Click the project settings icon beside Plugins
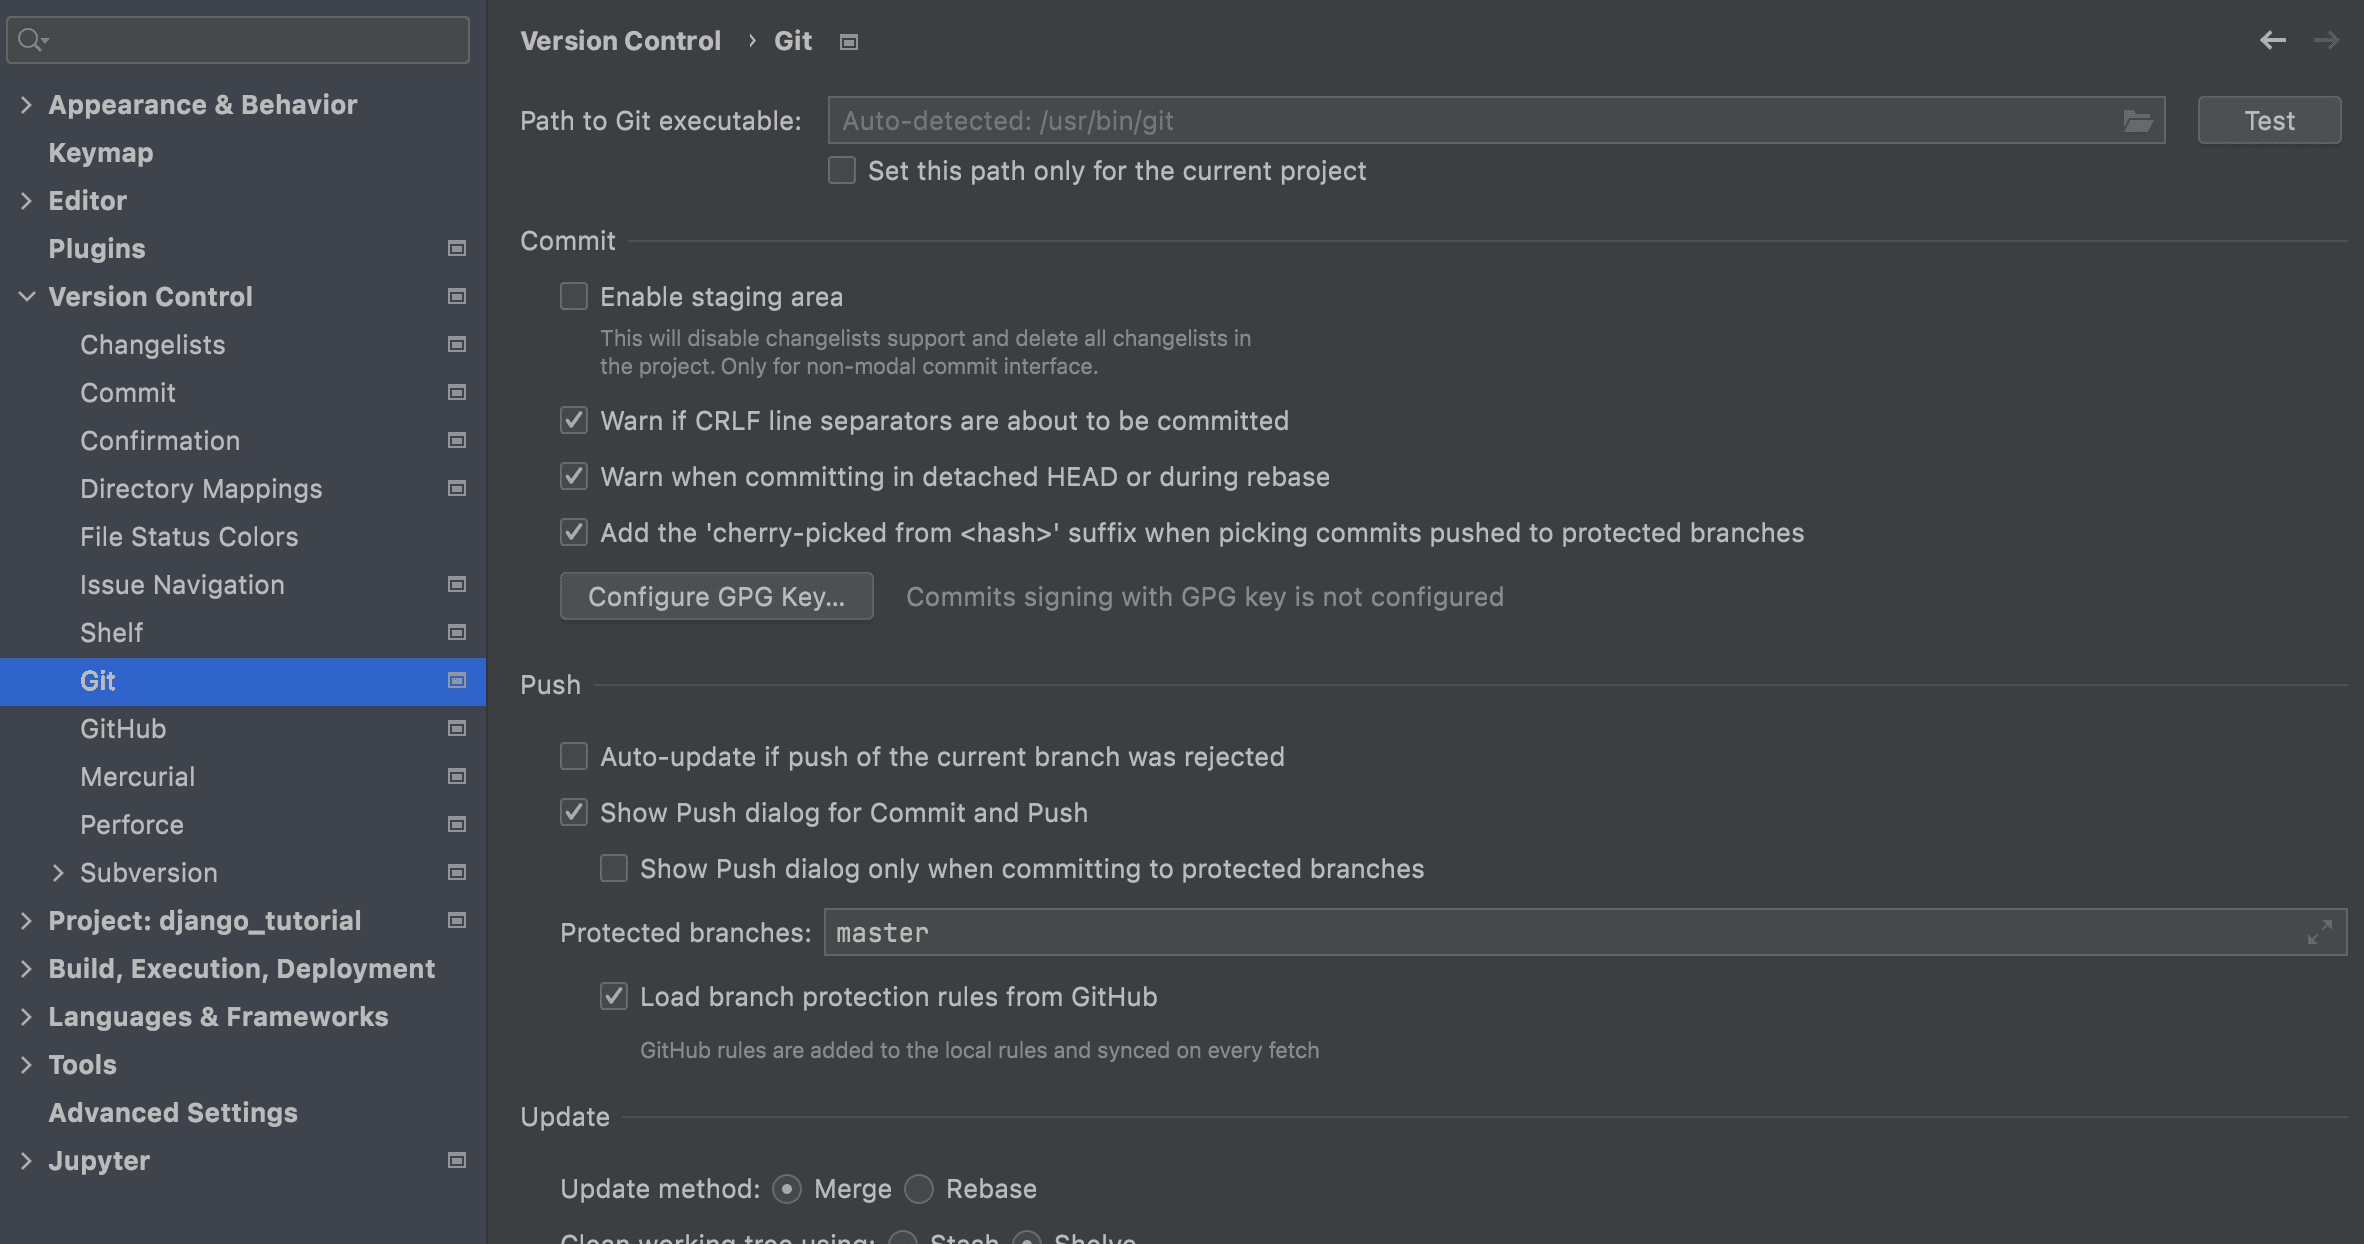Screen dimensions: 2364x1244 click(457, 248)
